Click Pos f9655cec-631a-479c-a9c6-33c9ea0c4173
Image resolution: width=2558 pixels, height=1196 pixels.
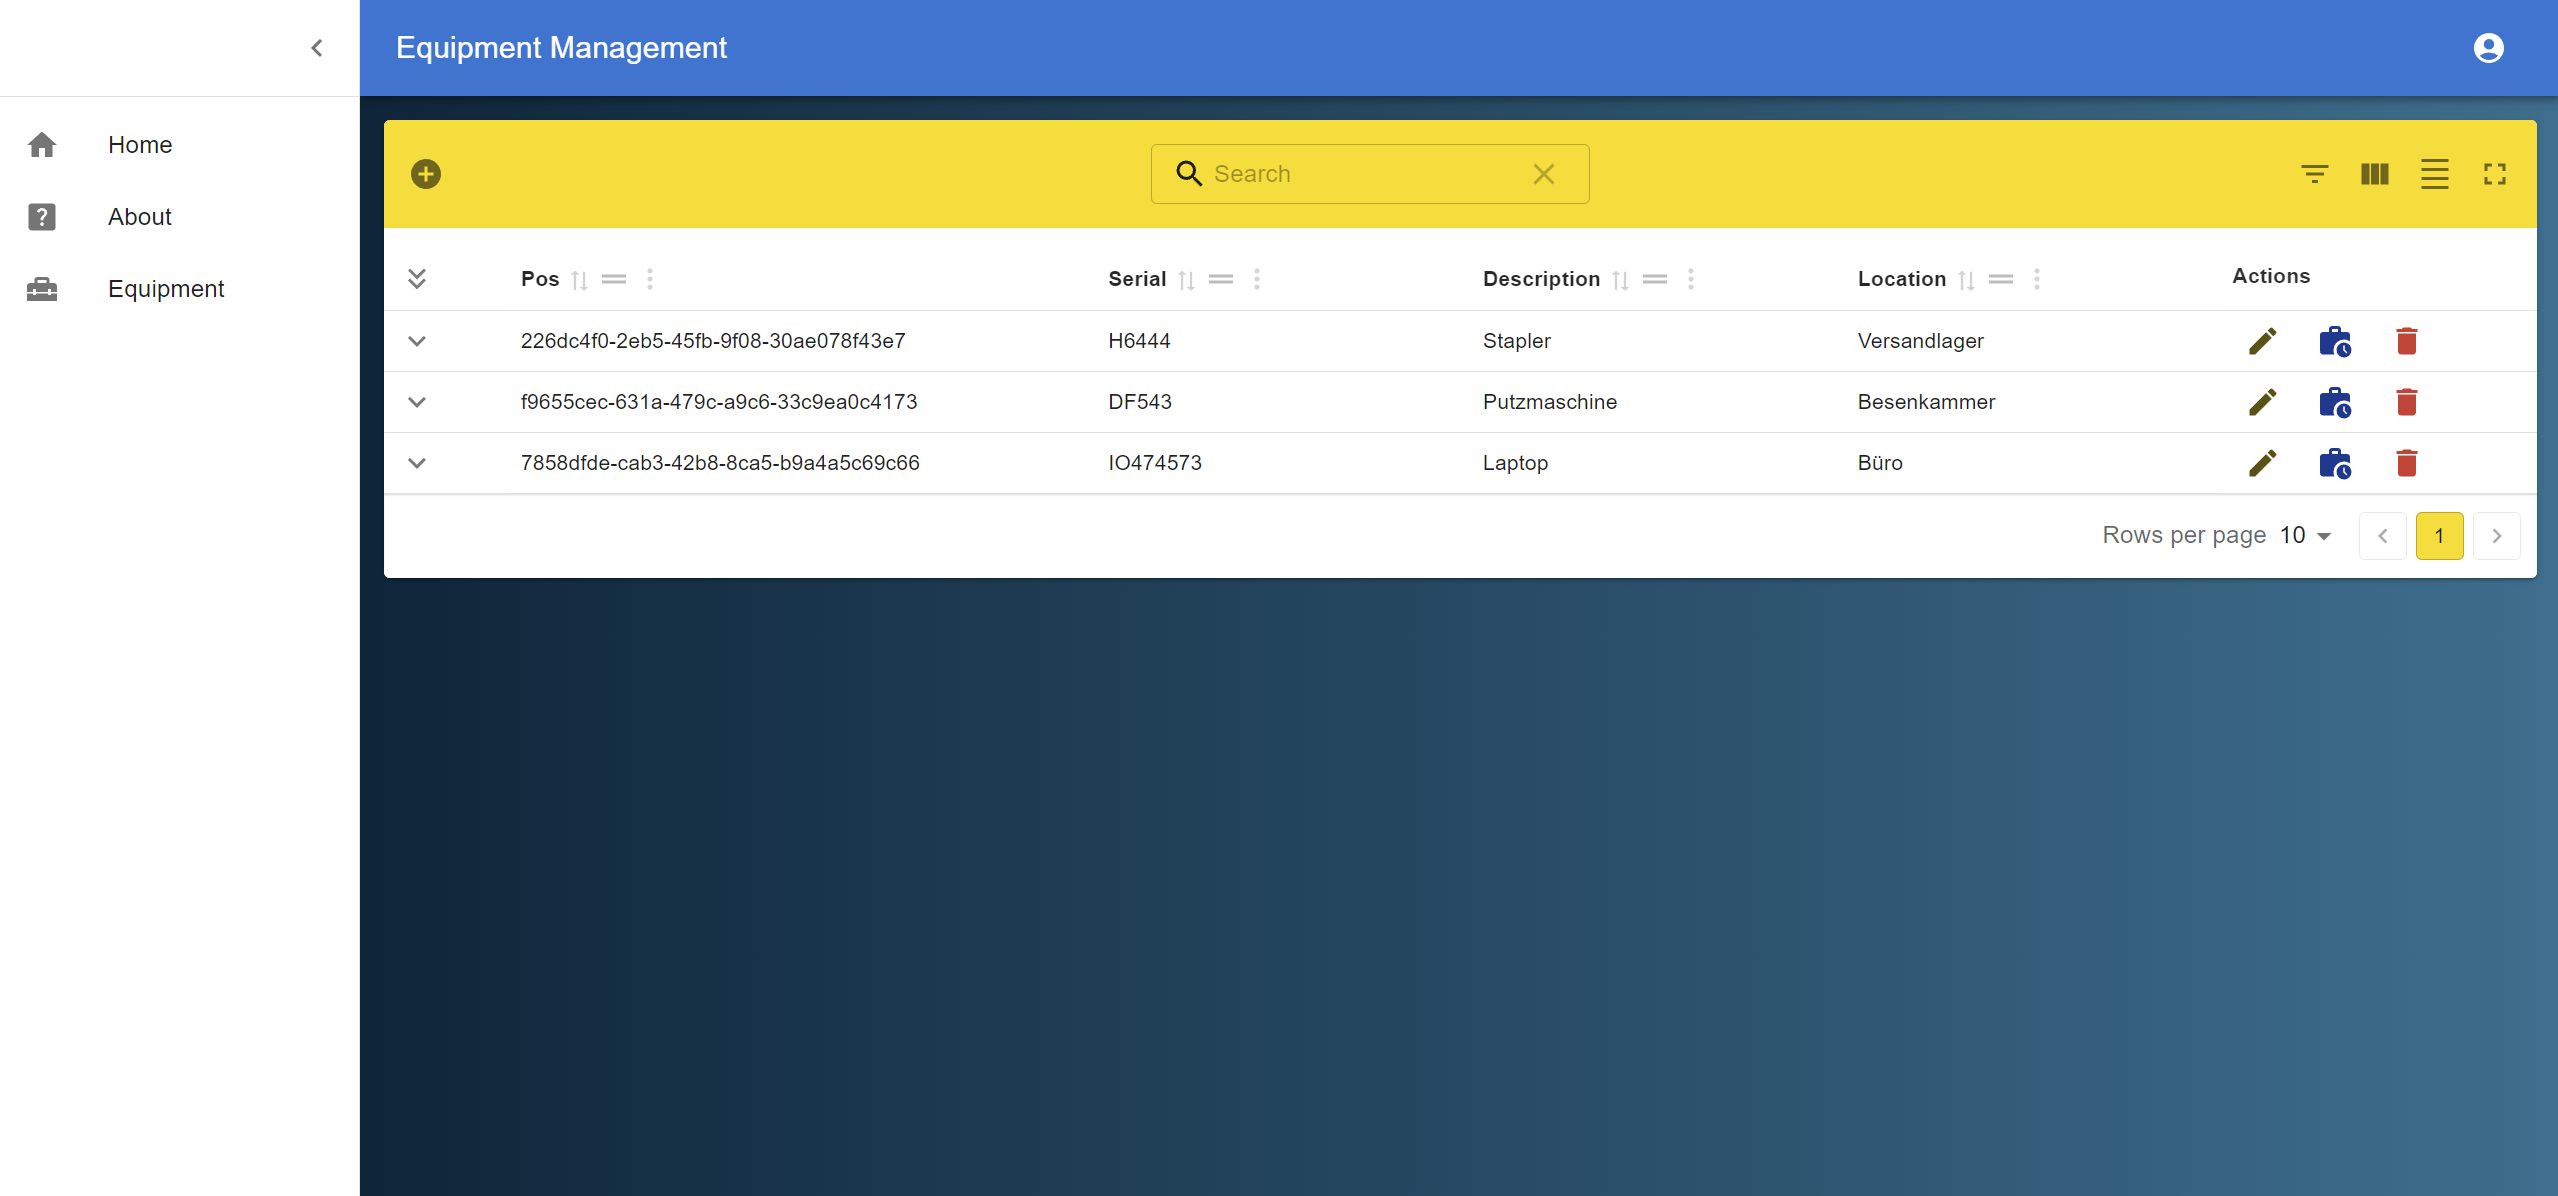click(719, 402)
